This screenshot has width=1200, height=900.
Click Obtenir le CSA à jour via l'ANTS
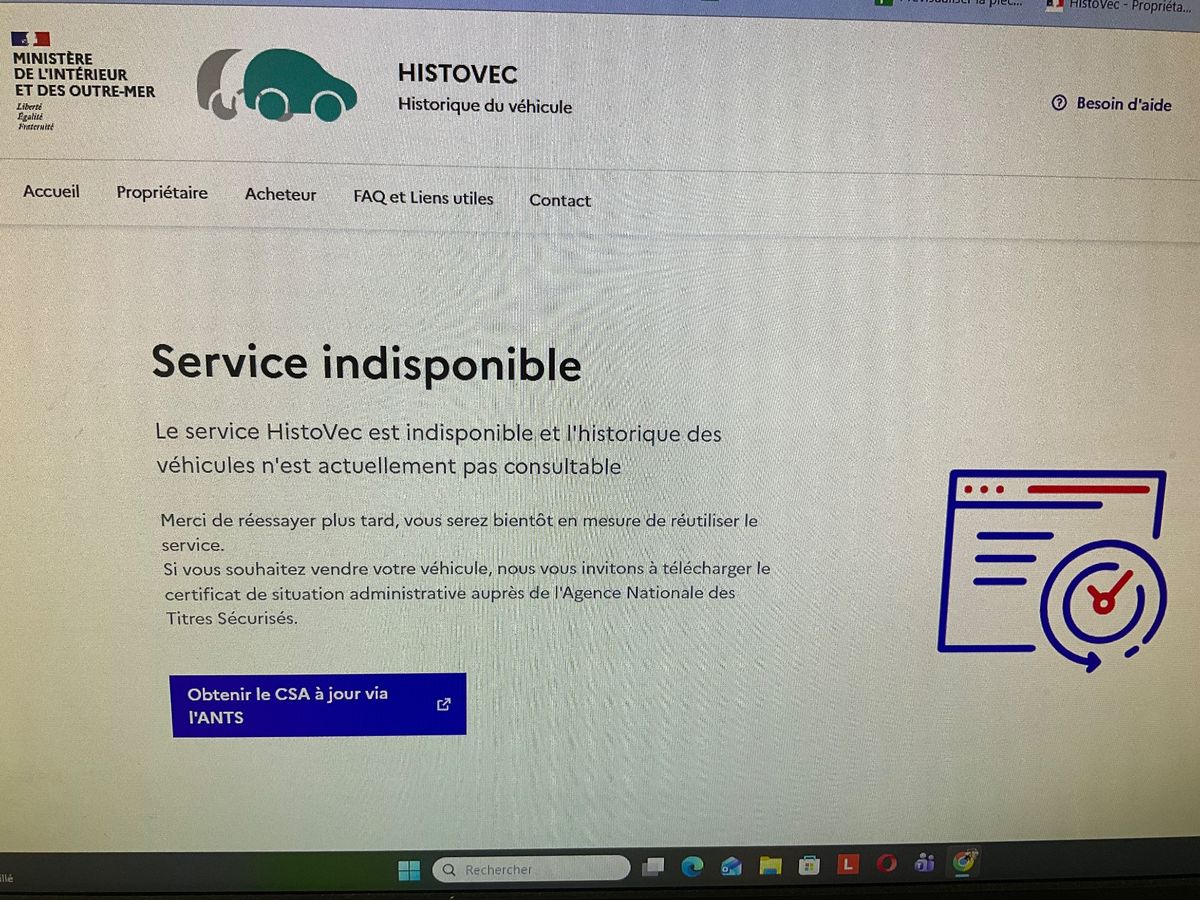[x=318, y=705]
